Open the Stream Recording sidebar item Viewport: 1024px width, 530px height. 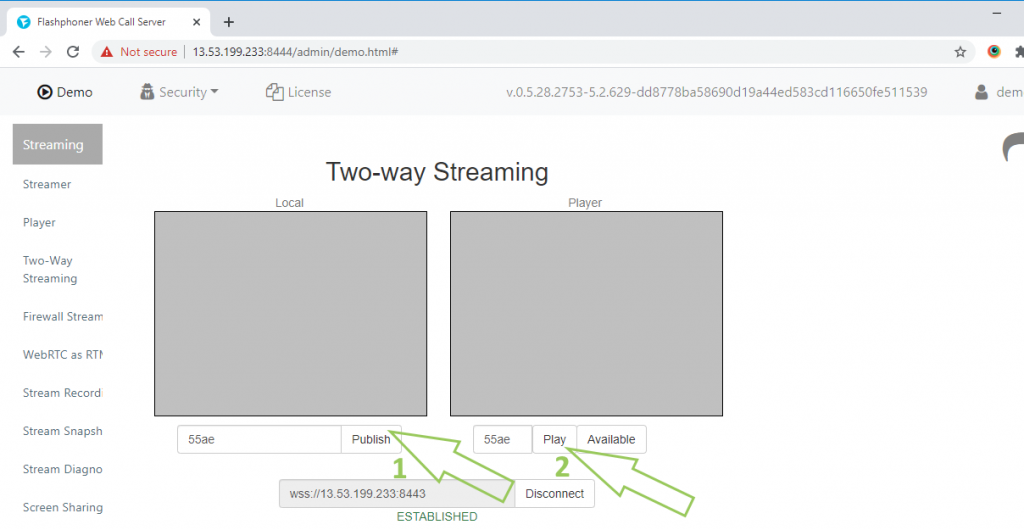(63, 393)
